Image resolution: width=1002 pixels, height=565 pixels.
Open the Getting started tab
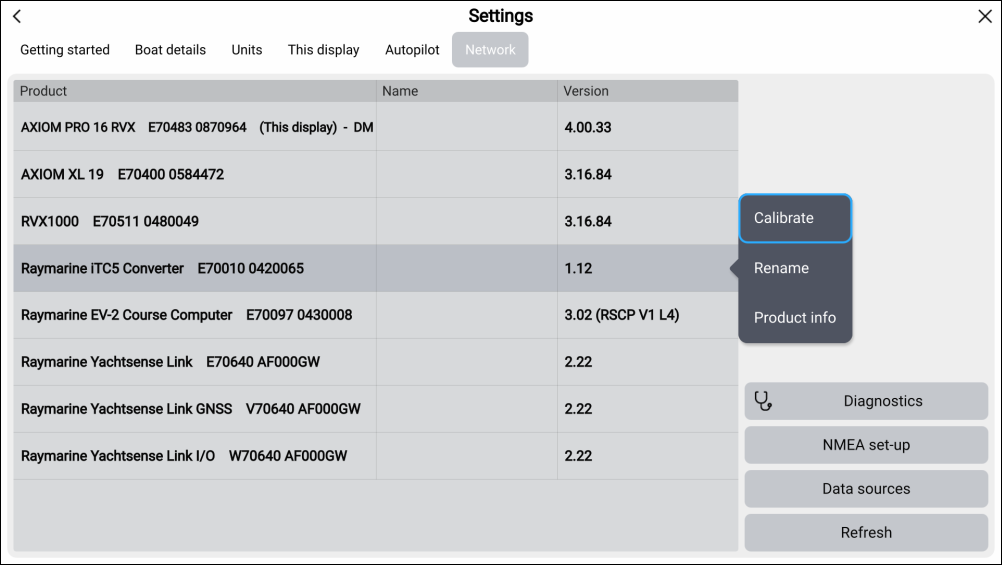(65, 50)
